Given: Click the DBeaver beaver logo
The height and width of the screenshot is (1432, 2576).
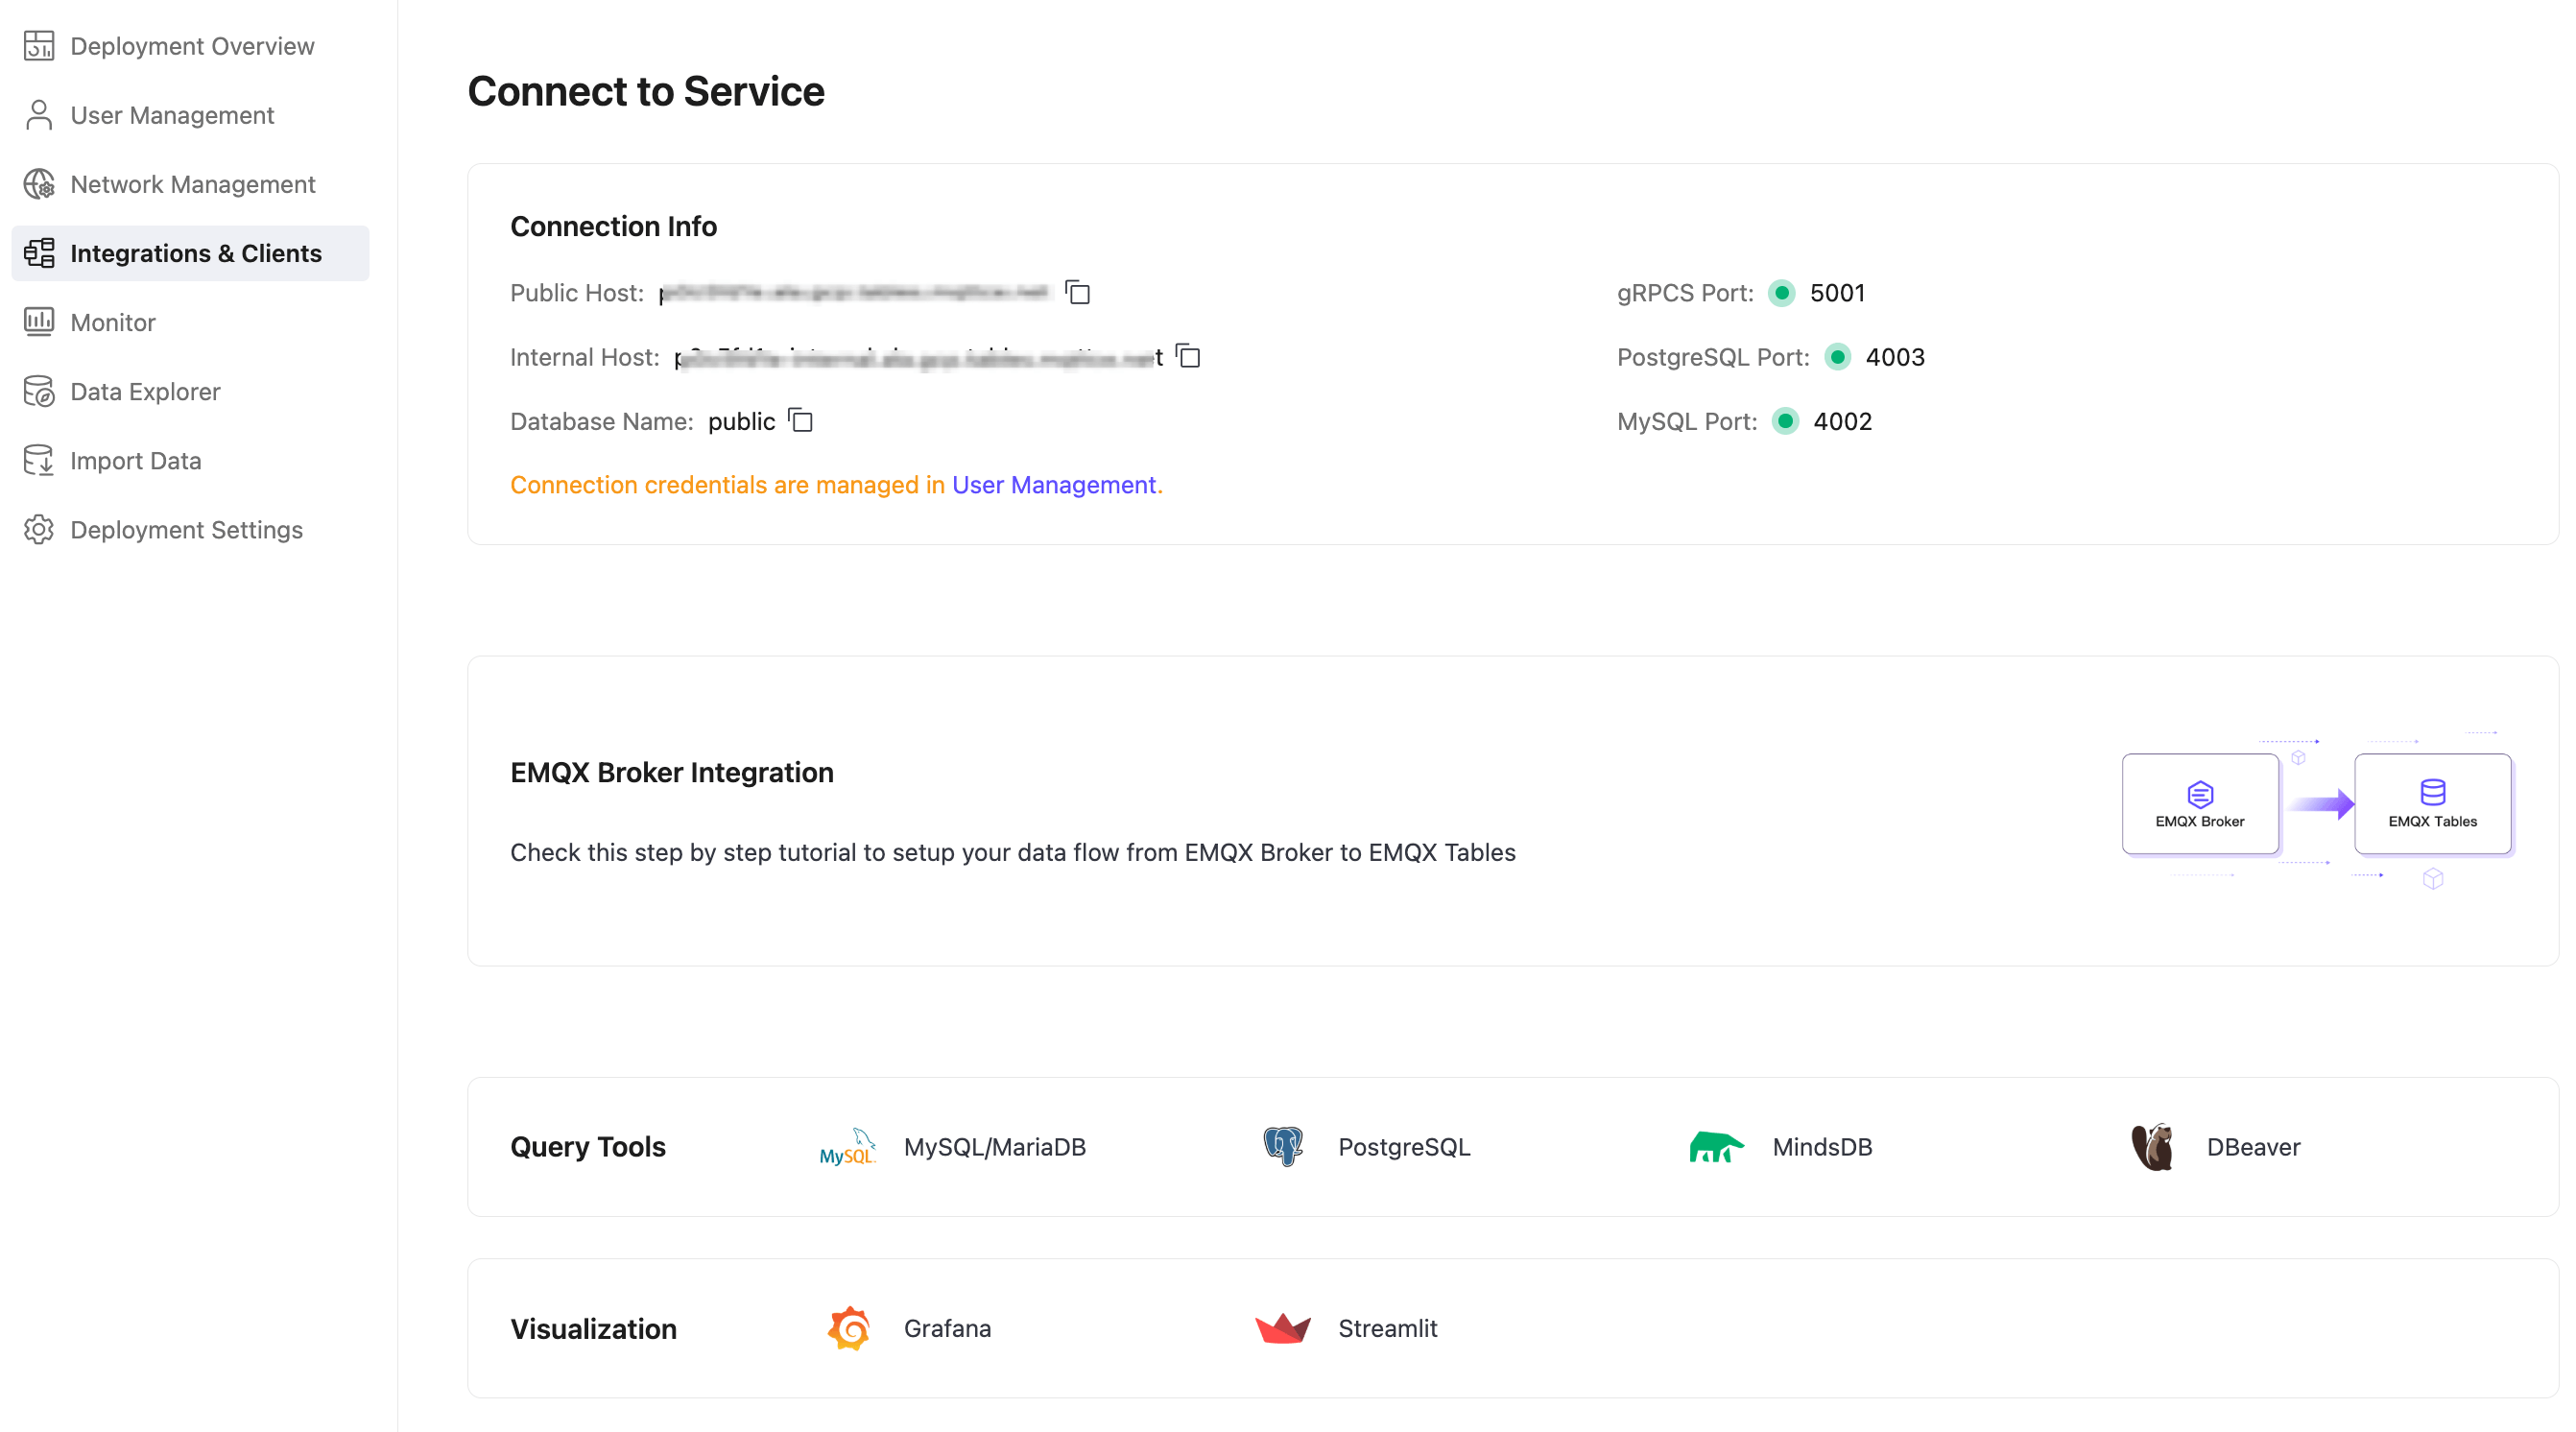Looking at the screenshot, I should point(2153,1147).
